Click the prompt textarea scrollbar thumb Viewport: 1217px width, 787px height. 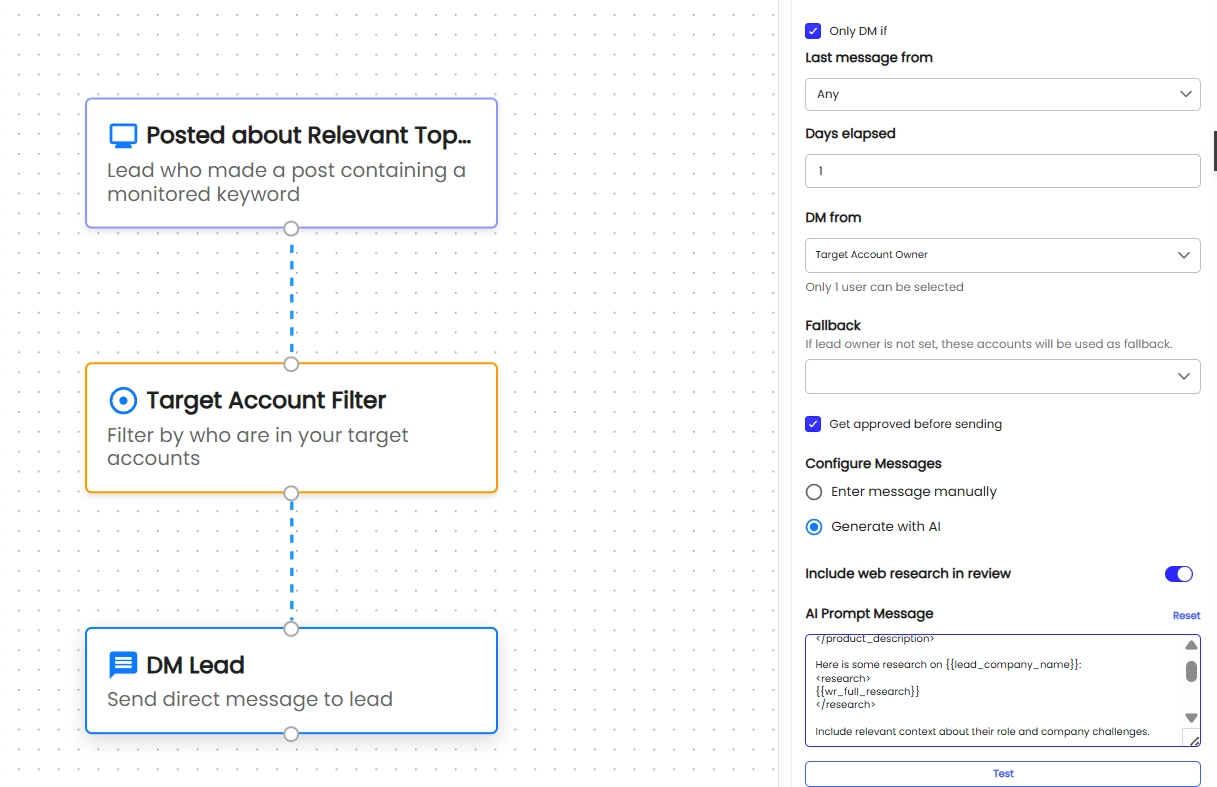(1191, 671)
